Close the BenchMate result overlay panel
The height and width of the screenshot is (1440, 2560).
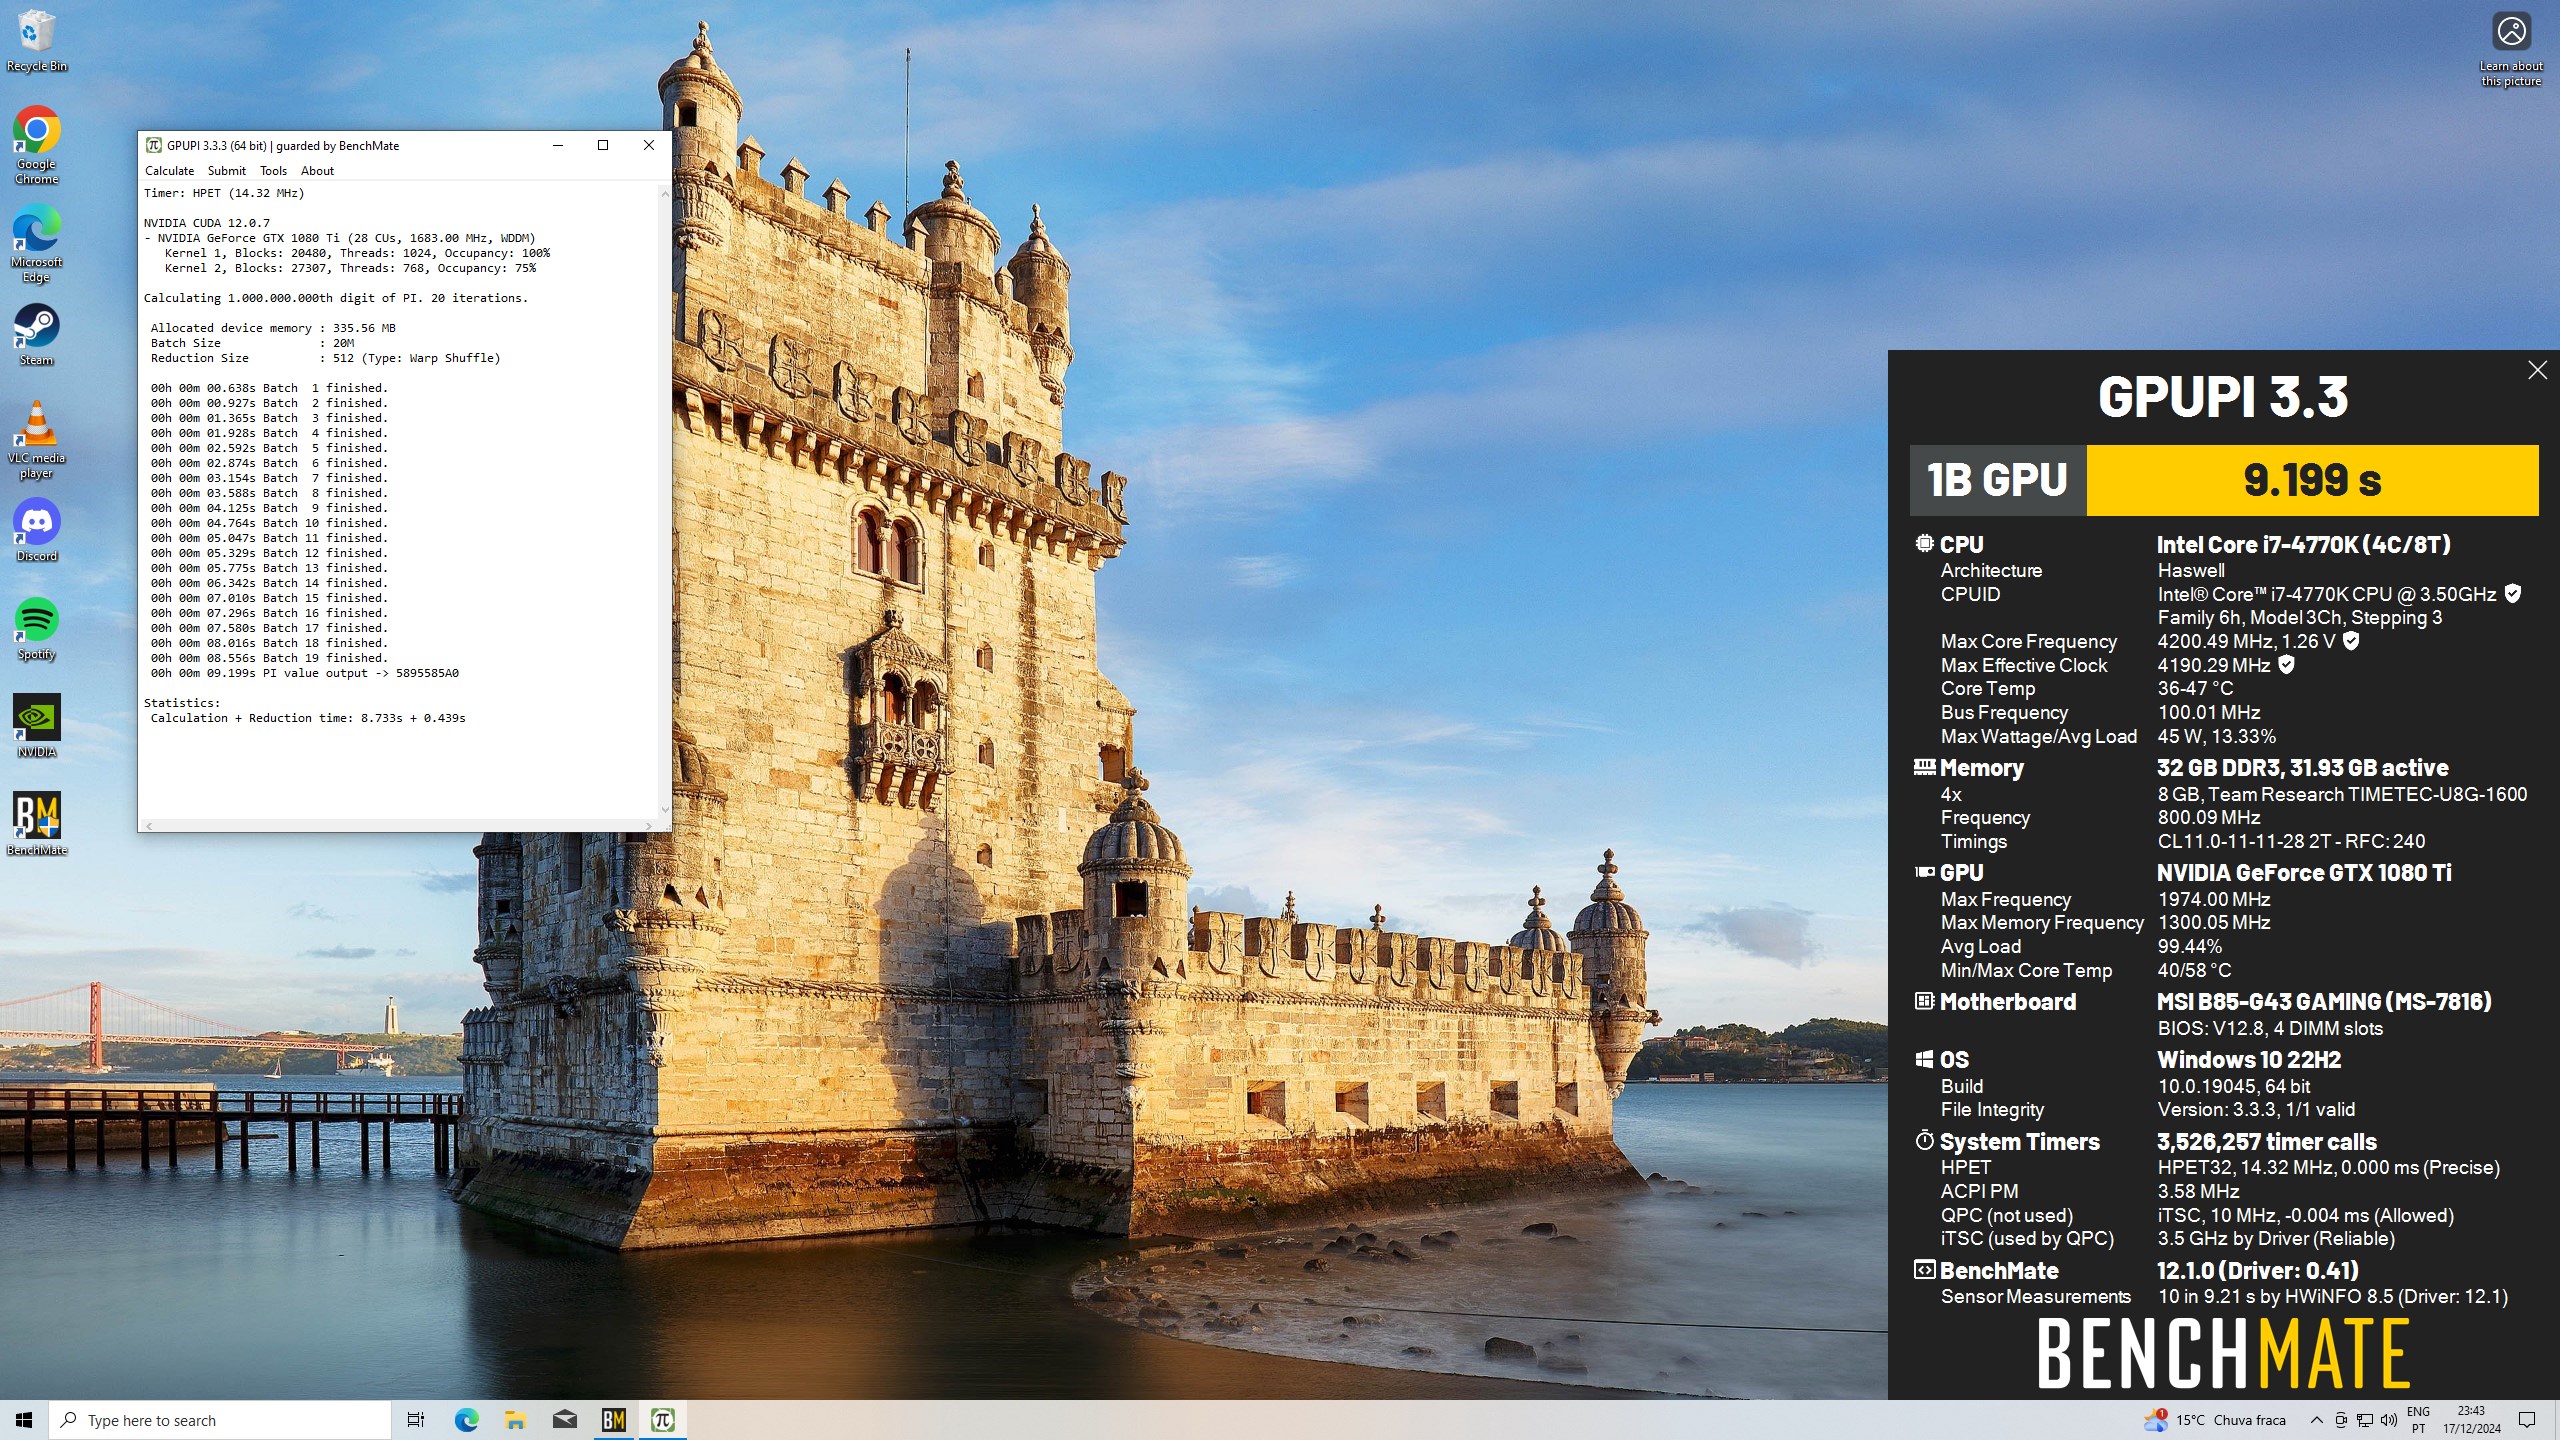2537,370
